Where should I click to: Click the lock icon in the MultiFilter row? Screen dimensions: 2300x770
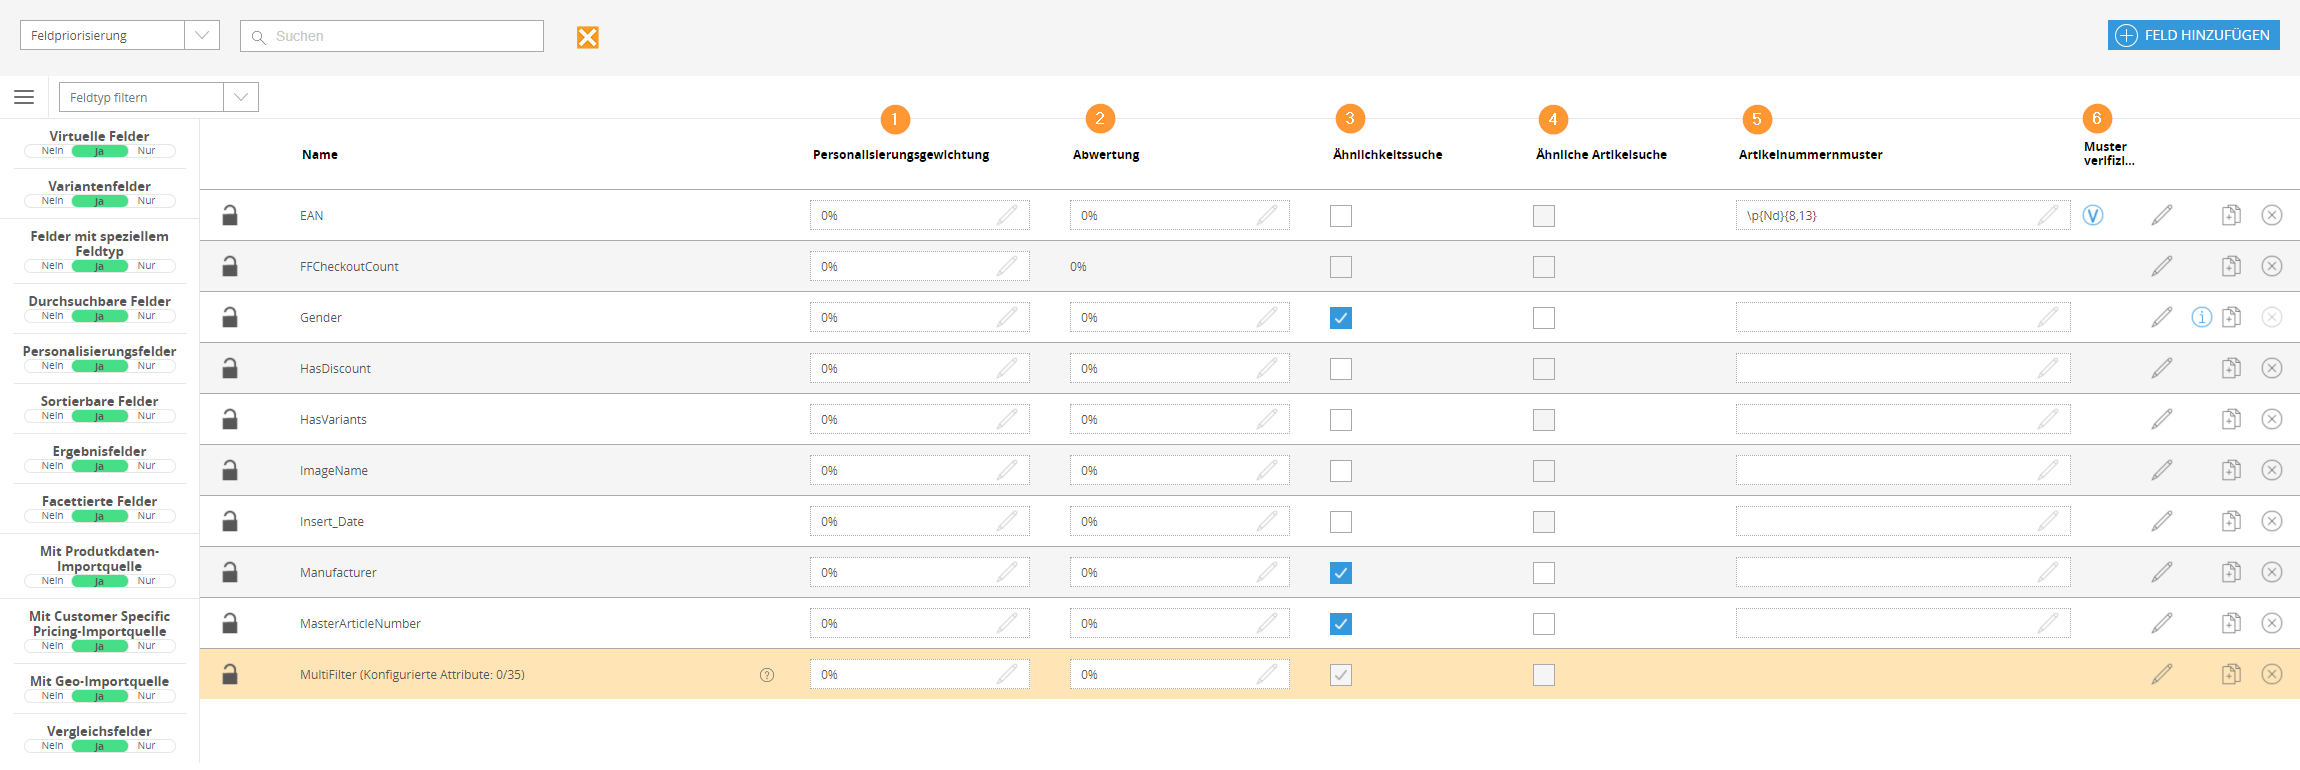[x=230, y=674]
